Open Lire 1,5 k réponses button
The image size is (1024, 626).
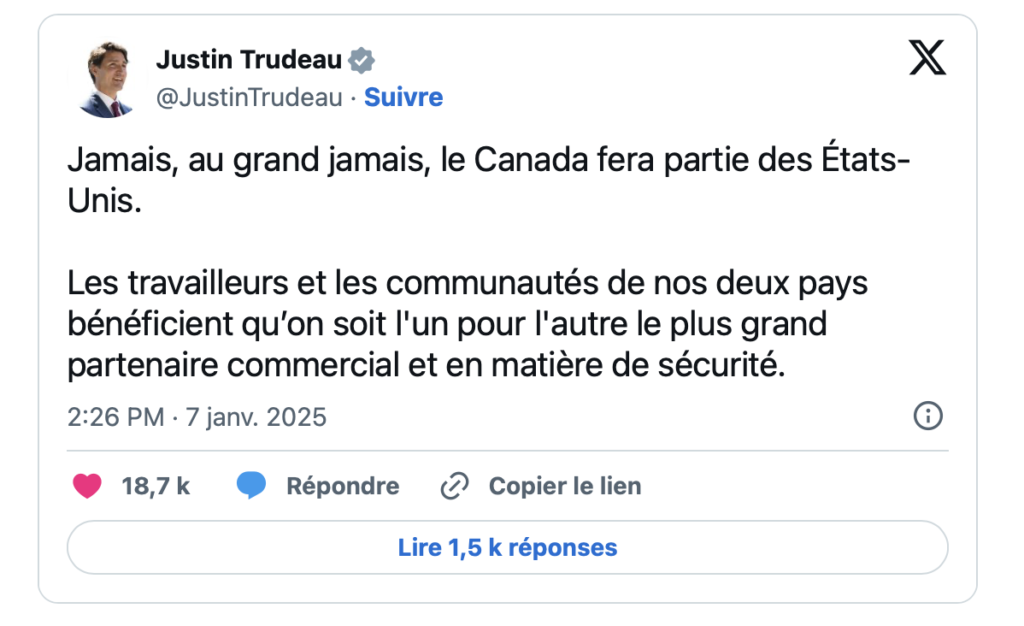[x=507, y=548]
